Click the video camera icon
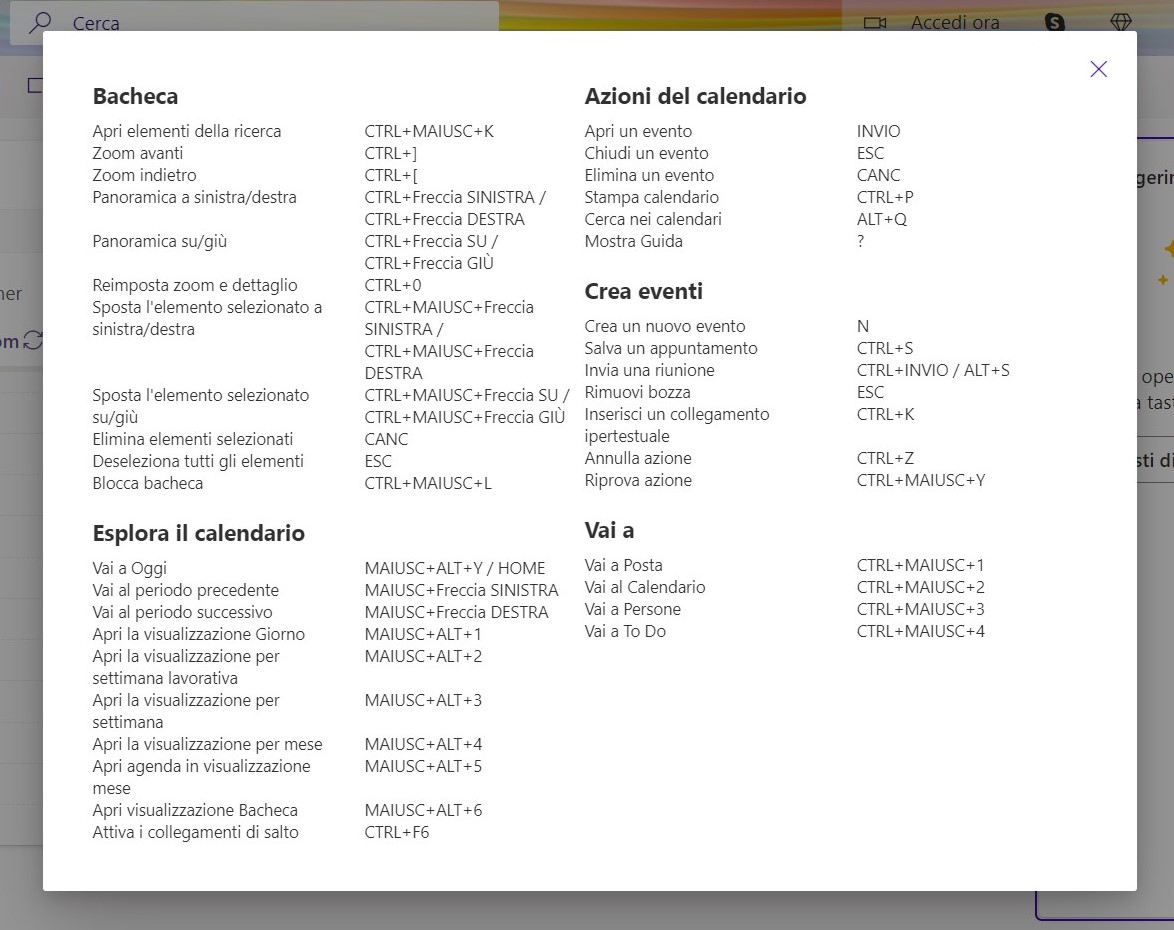1174x930 pixels. coord(875,22)
